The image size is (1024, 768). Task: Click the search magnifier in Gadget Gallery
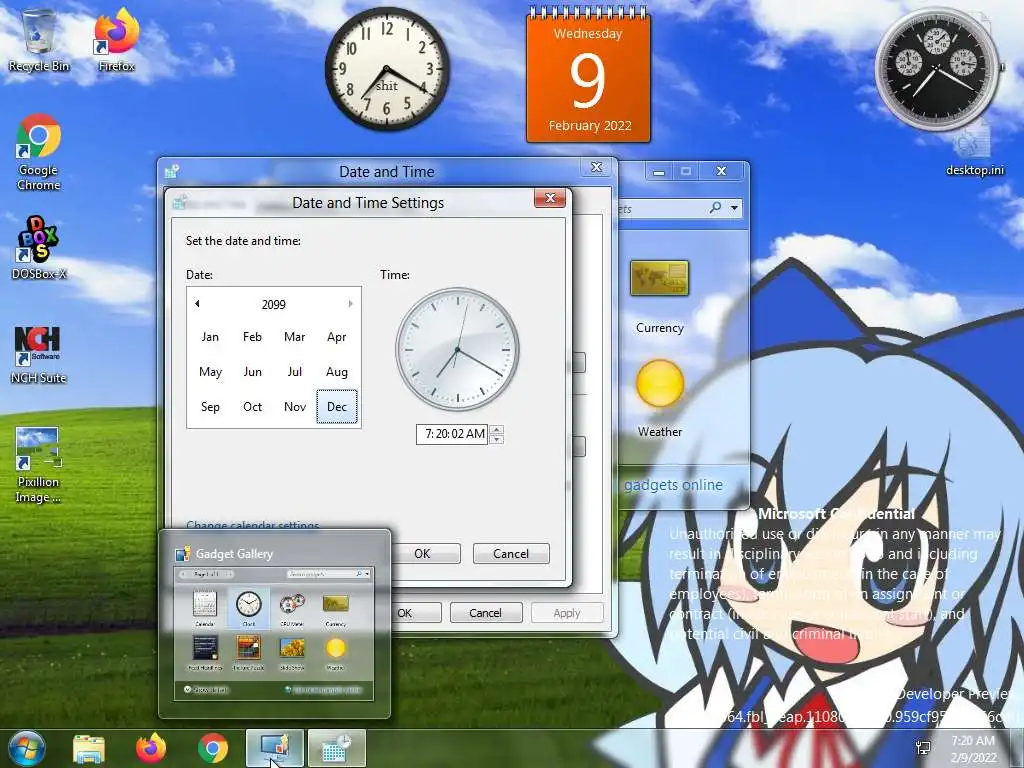(x=715, y=208)
